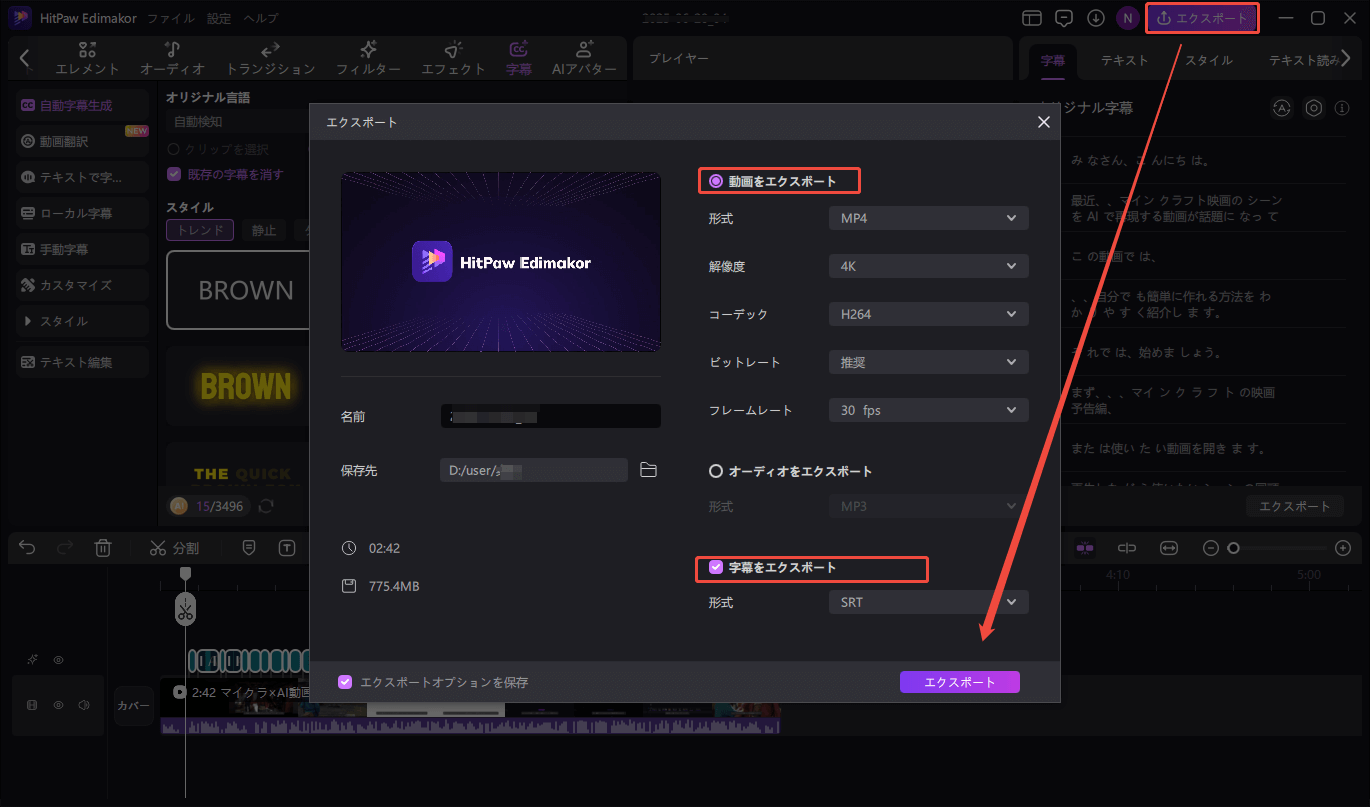Open the N user account avatar
Viewport: 1370px width, 807px height.
point(1128,18)
